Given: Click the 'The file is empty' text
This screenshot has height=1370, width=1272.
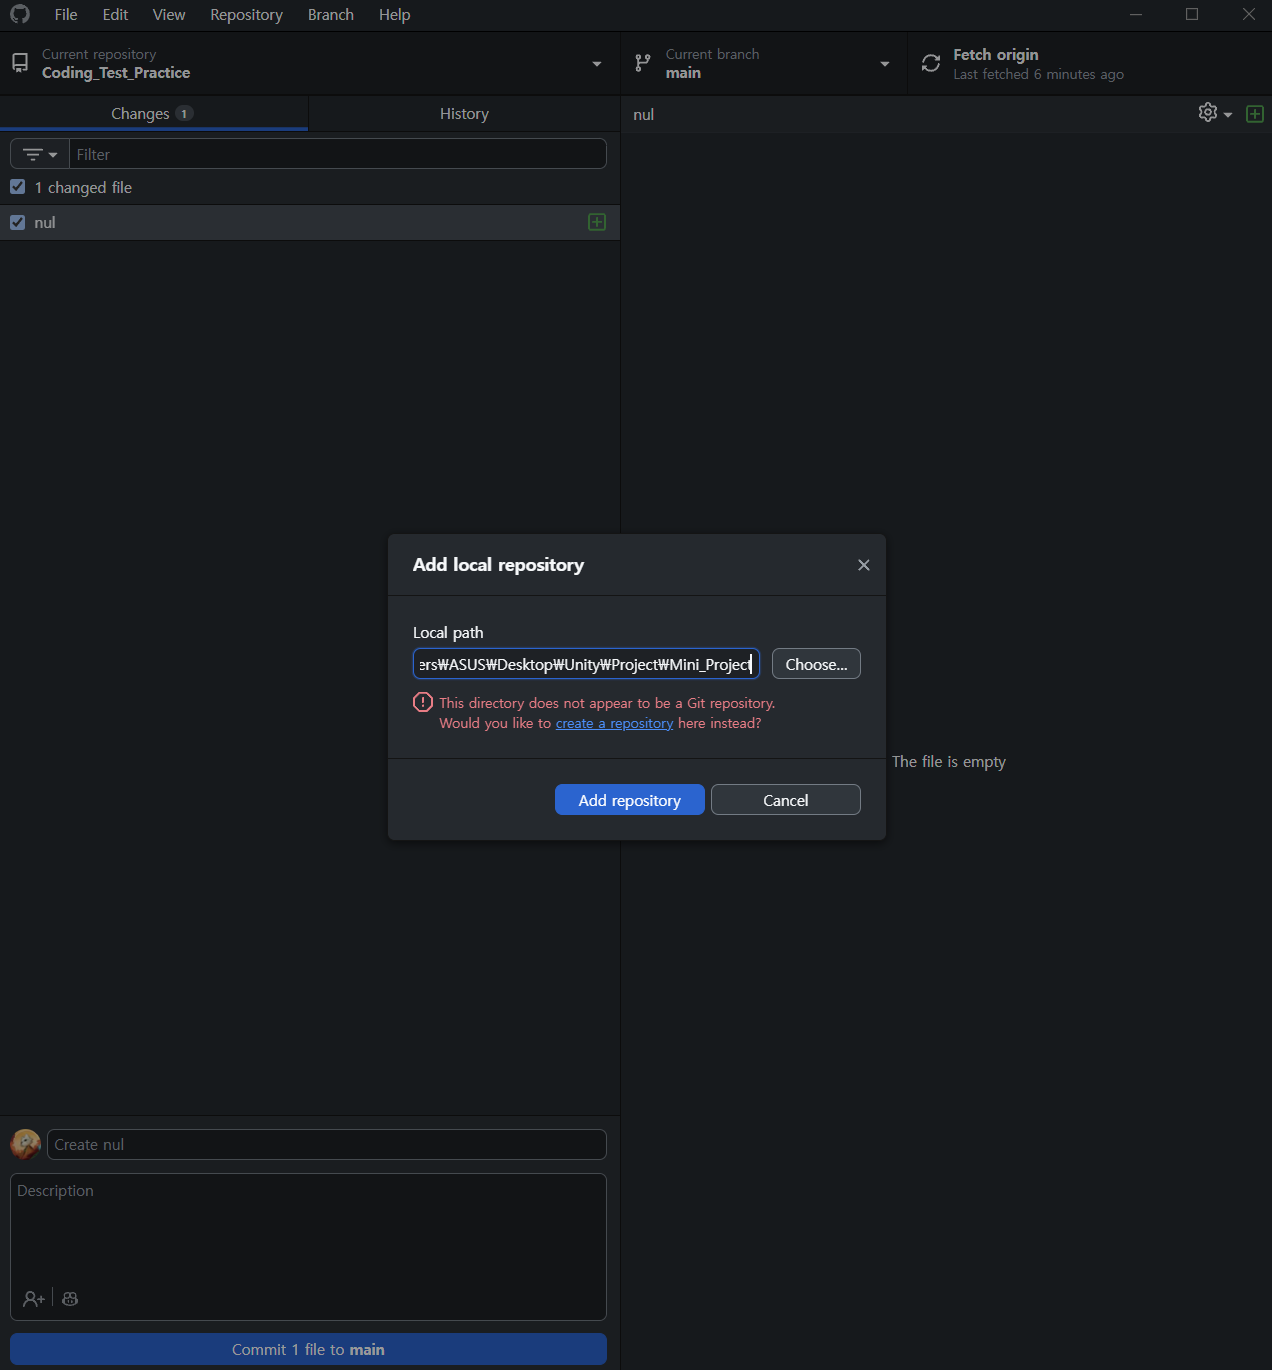Looking at the screenshot, I should (x=949, y=761).
